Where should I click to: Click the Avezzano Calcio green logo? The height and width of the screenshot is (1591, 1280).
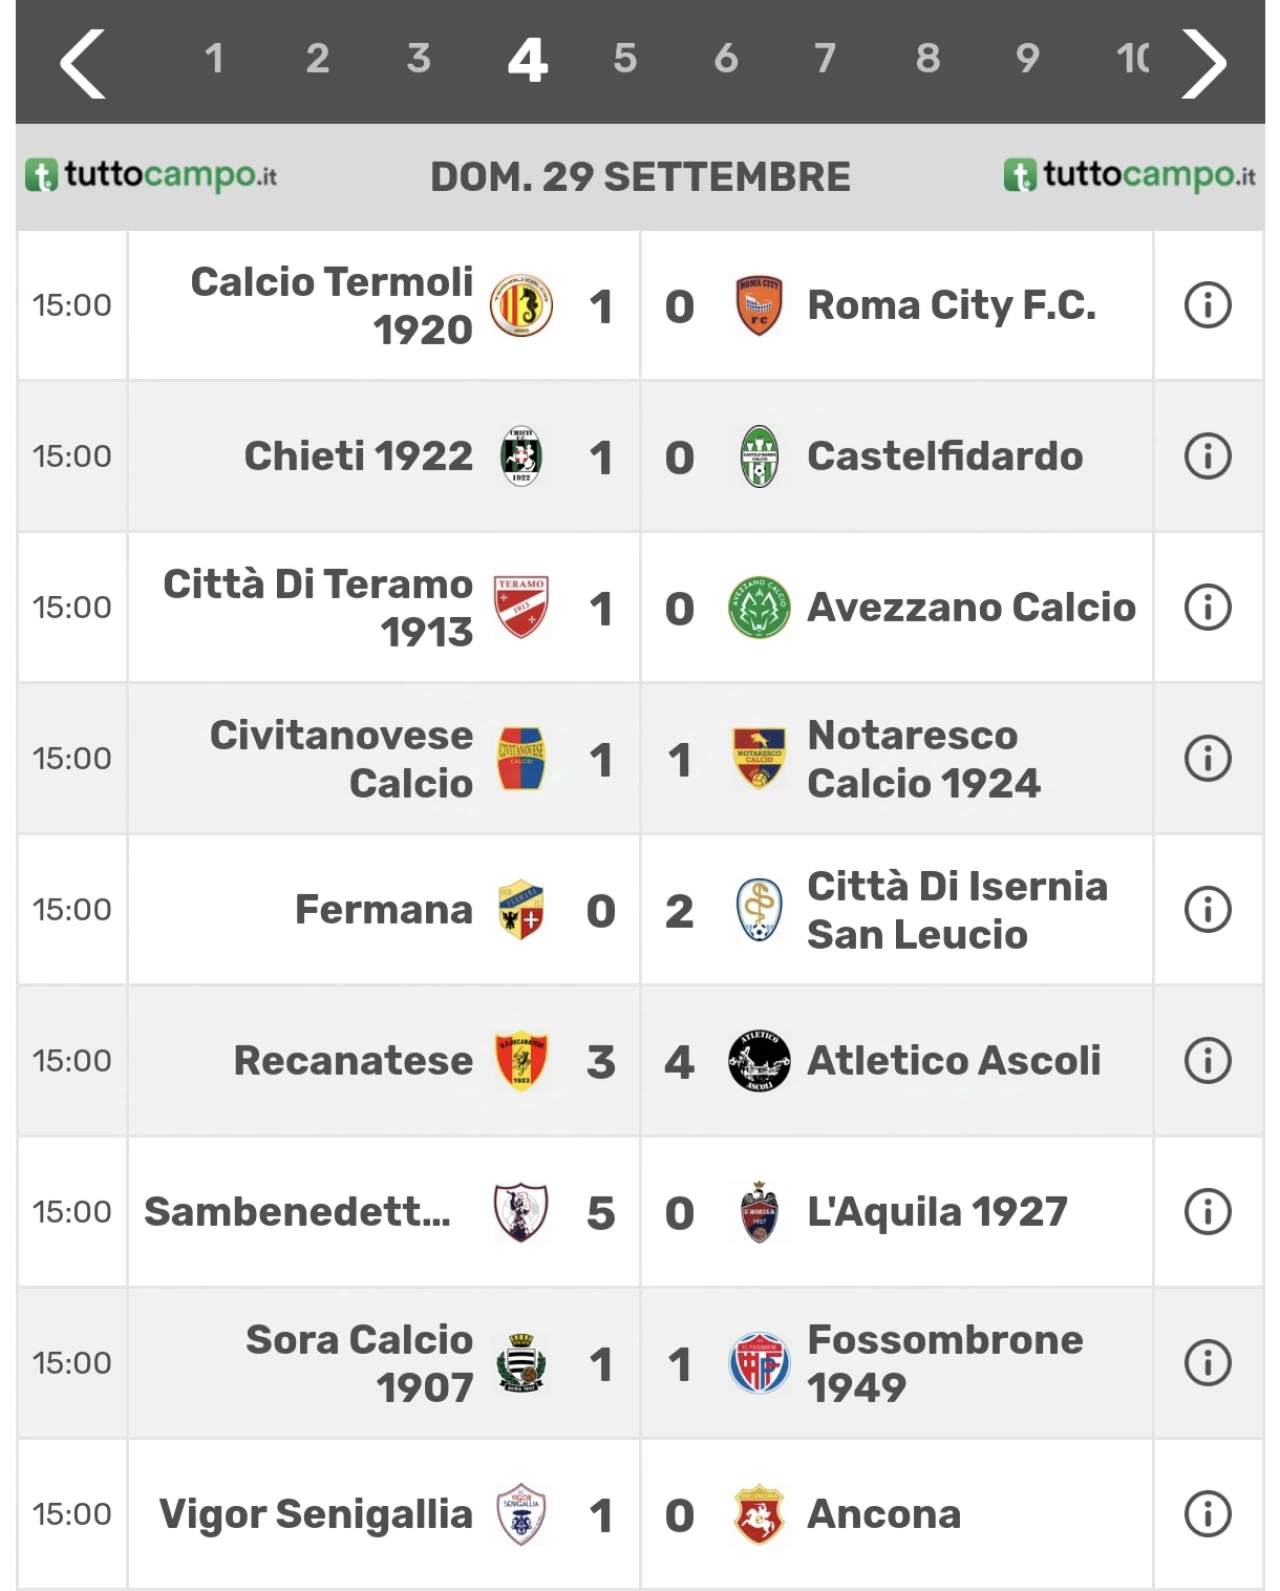759,607
